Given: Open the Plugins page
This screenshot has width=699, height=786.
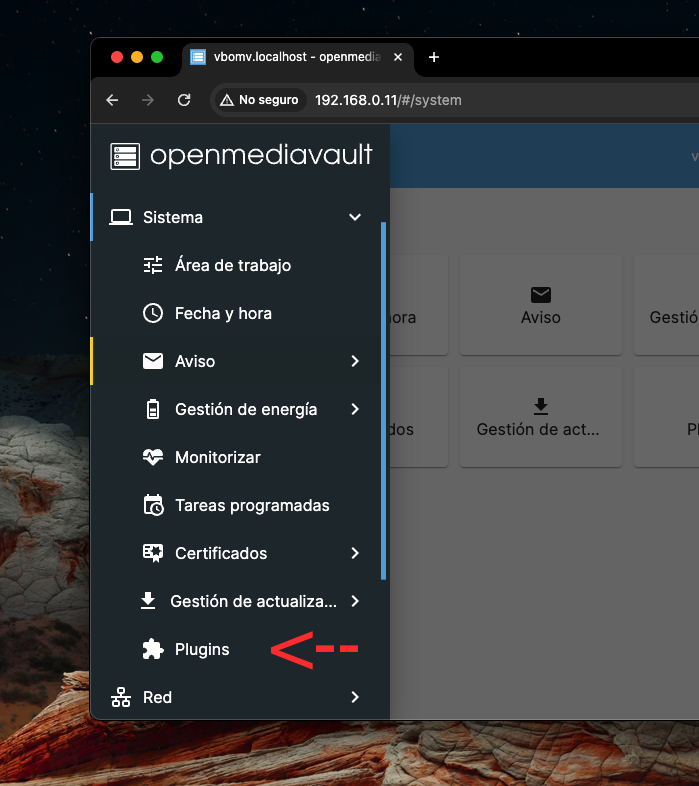Looking at the screenshot, I should (x=202, y=649).
